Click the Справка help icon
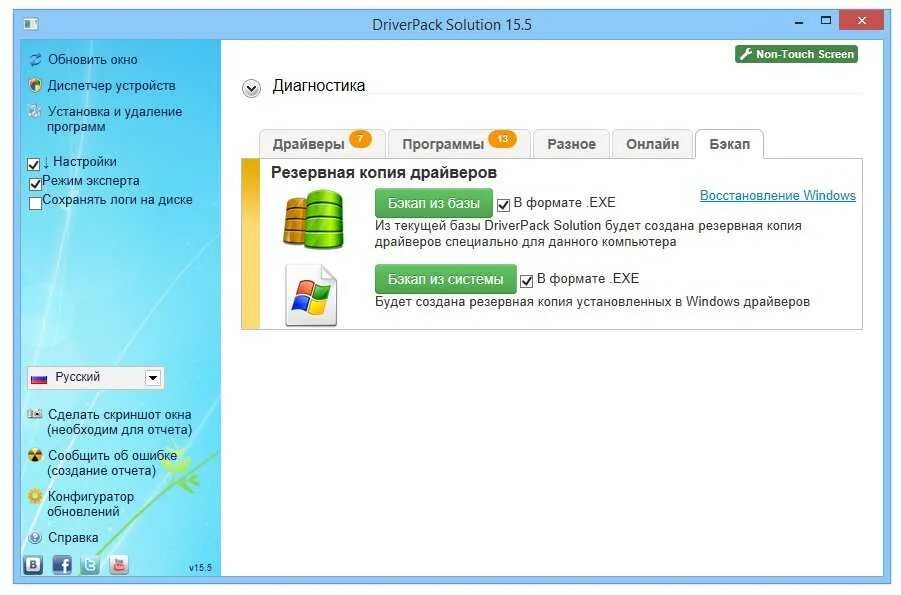Viewport: 901px width, 595px height. pyautogui.click(x=35, y=538)
